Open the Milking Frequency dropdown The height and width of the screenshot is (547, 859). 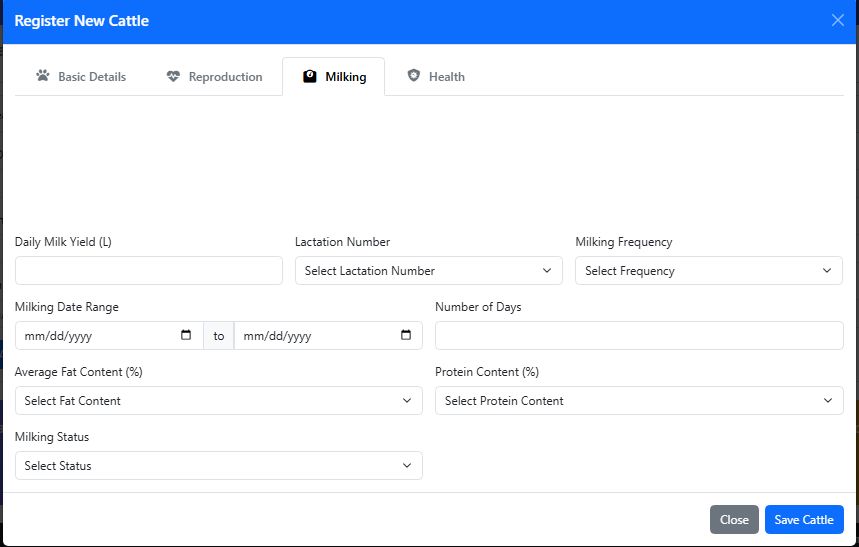pos(709,271)
